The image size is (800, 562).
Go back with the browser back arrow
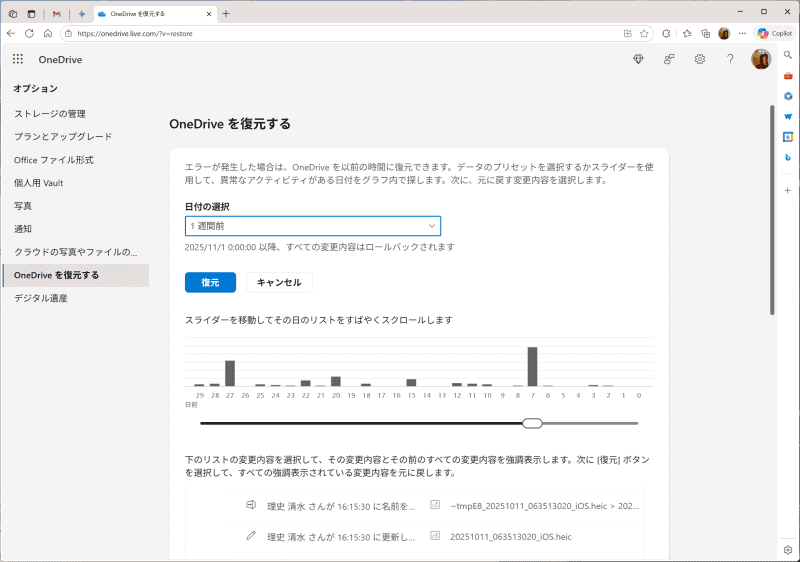[11, 33]
